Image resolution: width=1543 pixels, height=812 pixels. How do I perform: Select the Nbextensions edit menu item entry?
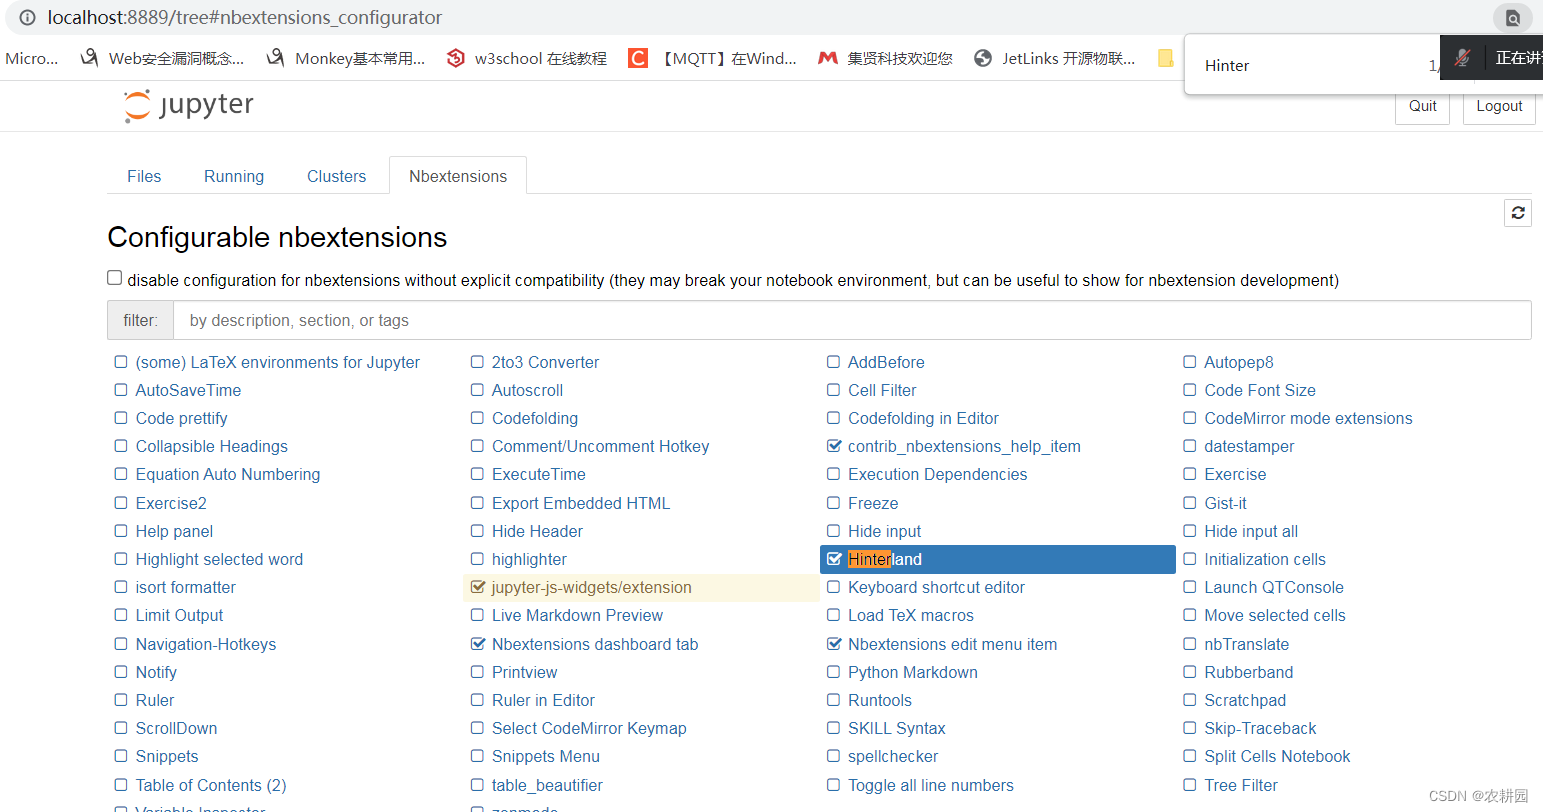[x=952, y=644]
